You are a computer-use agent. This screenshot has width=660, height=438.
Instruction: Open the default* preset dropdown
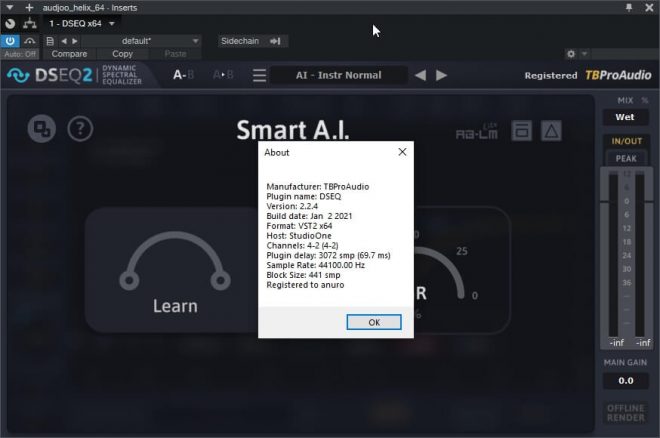141,41
